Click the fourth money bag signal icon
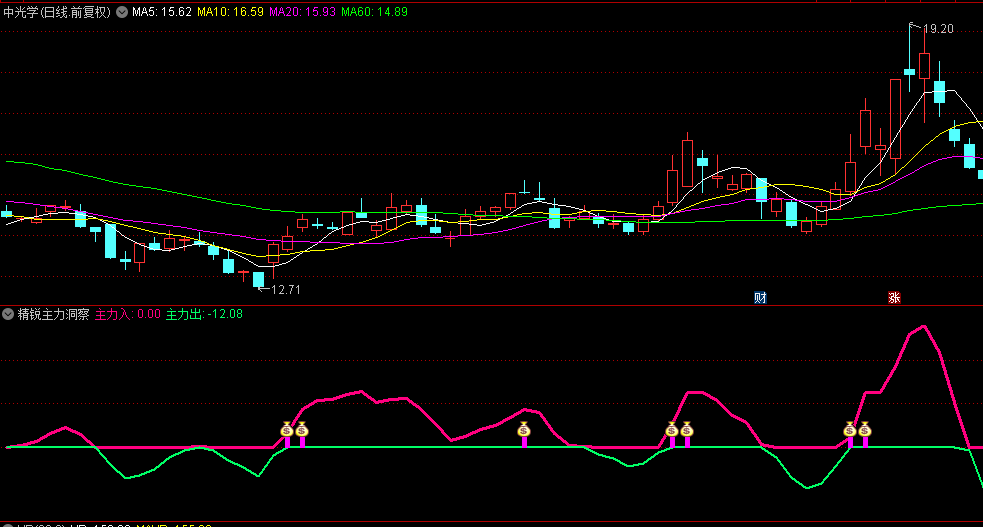The image size is (983, 527). pyautogui.click(x=672, y=430)
